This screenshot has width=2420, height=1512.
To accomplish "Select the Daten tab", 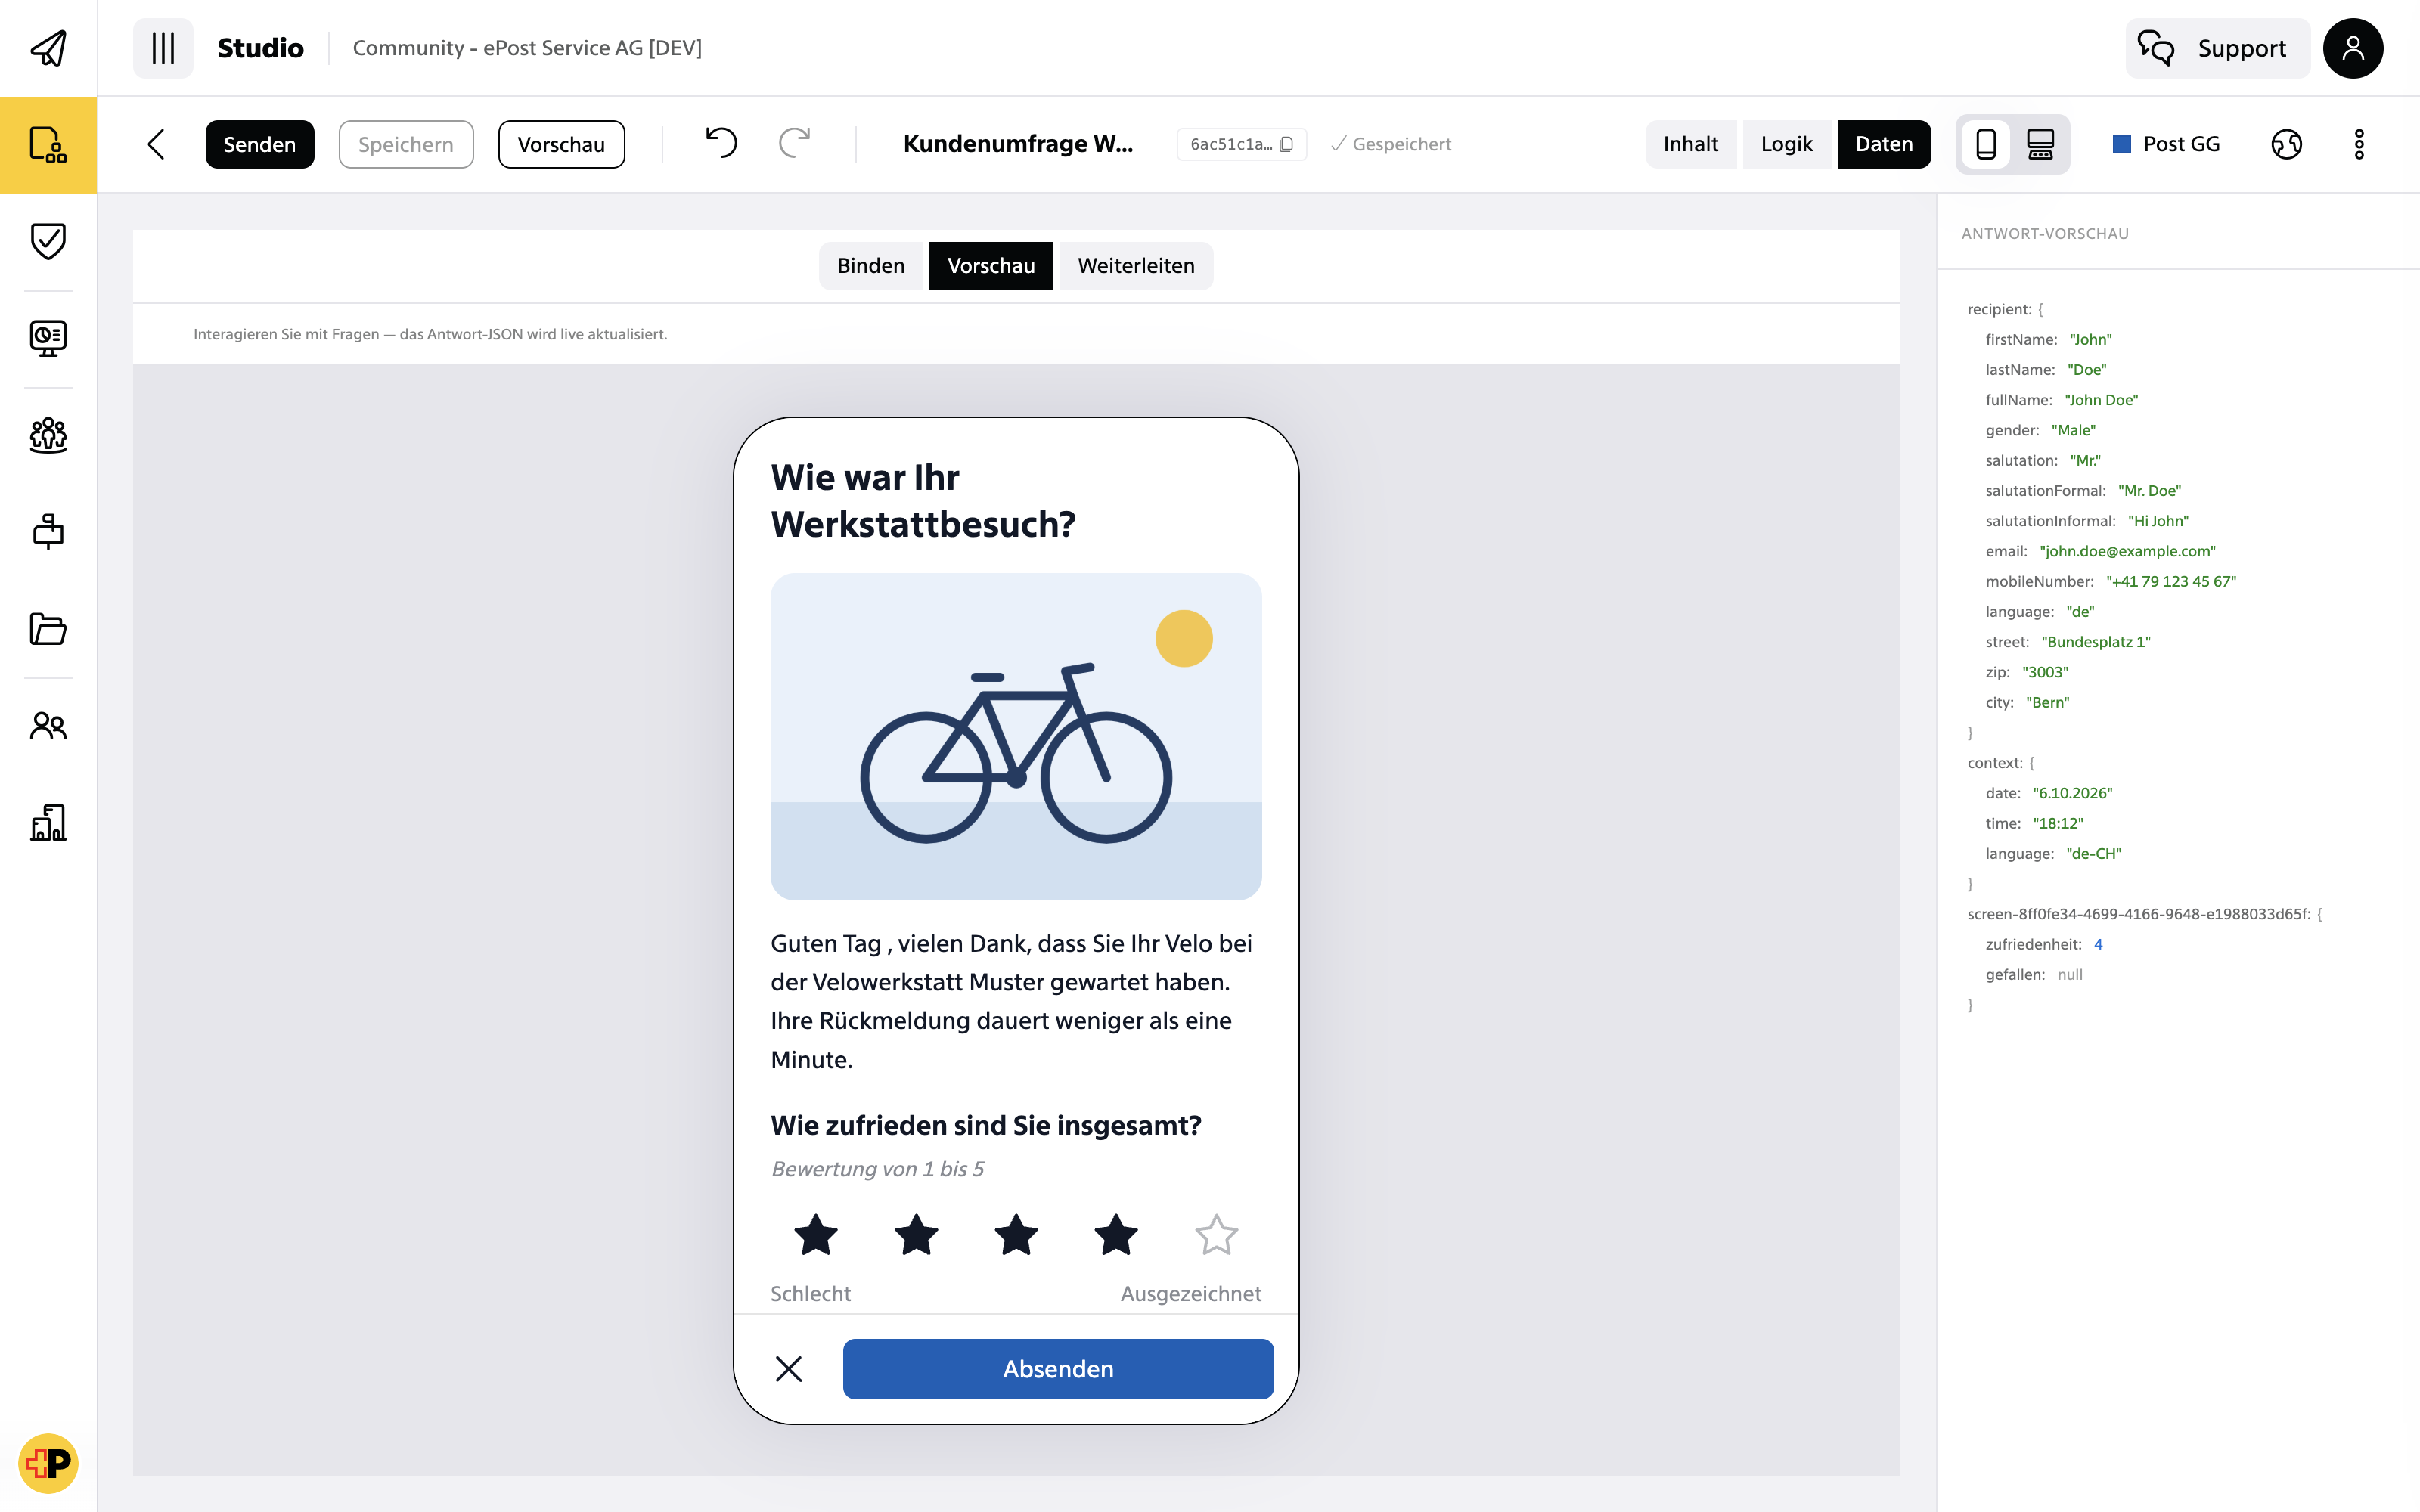I will (1884, 144).
